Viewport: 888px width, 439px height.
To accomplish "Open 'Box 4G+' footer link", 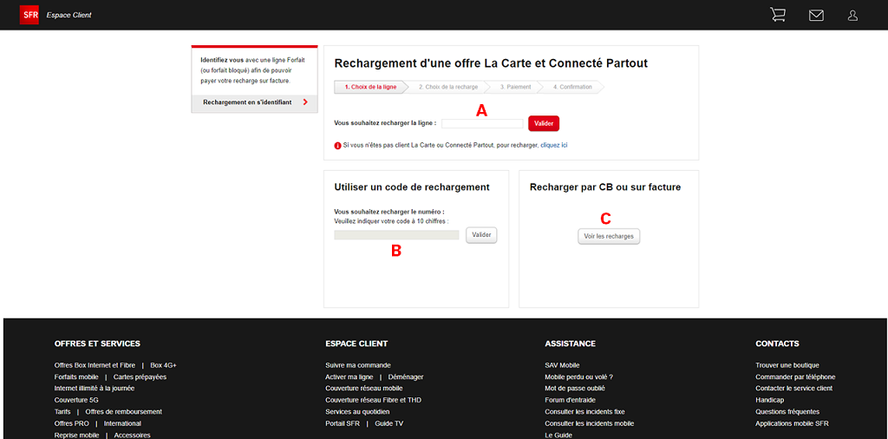I will click(x=163, y=365).
